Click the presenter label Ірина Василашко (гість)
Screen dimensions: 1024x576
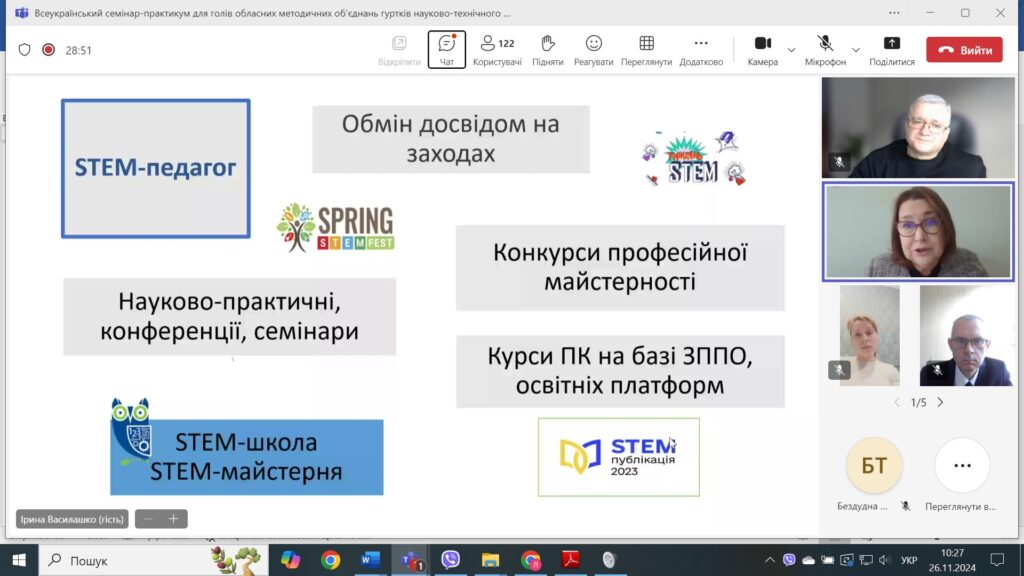click(72, 519)
